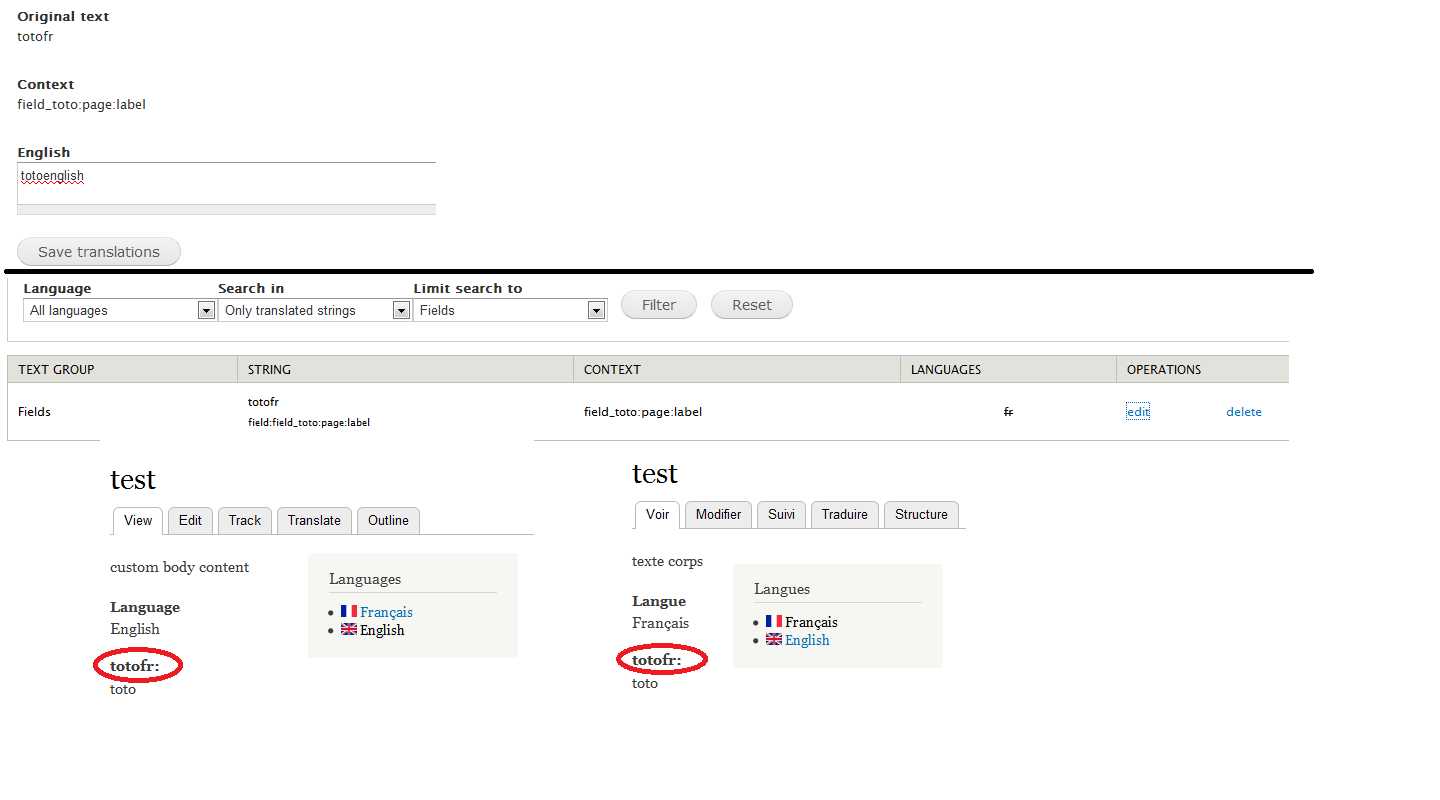Switch to the Translate tab
The height and width of the screenshot is (800, 1440).
[313, 520]
